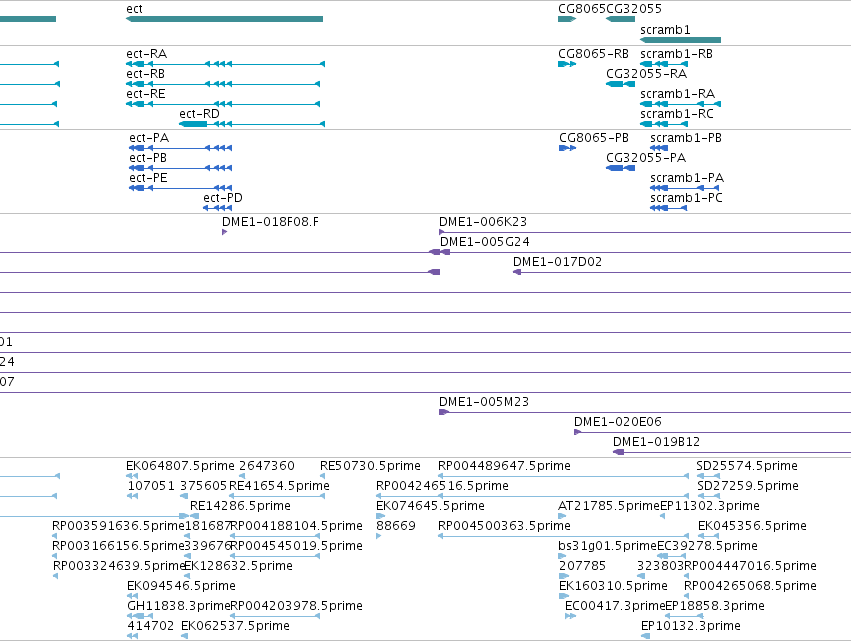Select RP003166156.5prime EST label
This screenshot has height=641, width=851.
[x=118, y=547]
